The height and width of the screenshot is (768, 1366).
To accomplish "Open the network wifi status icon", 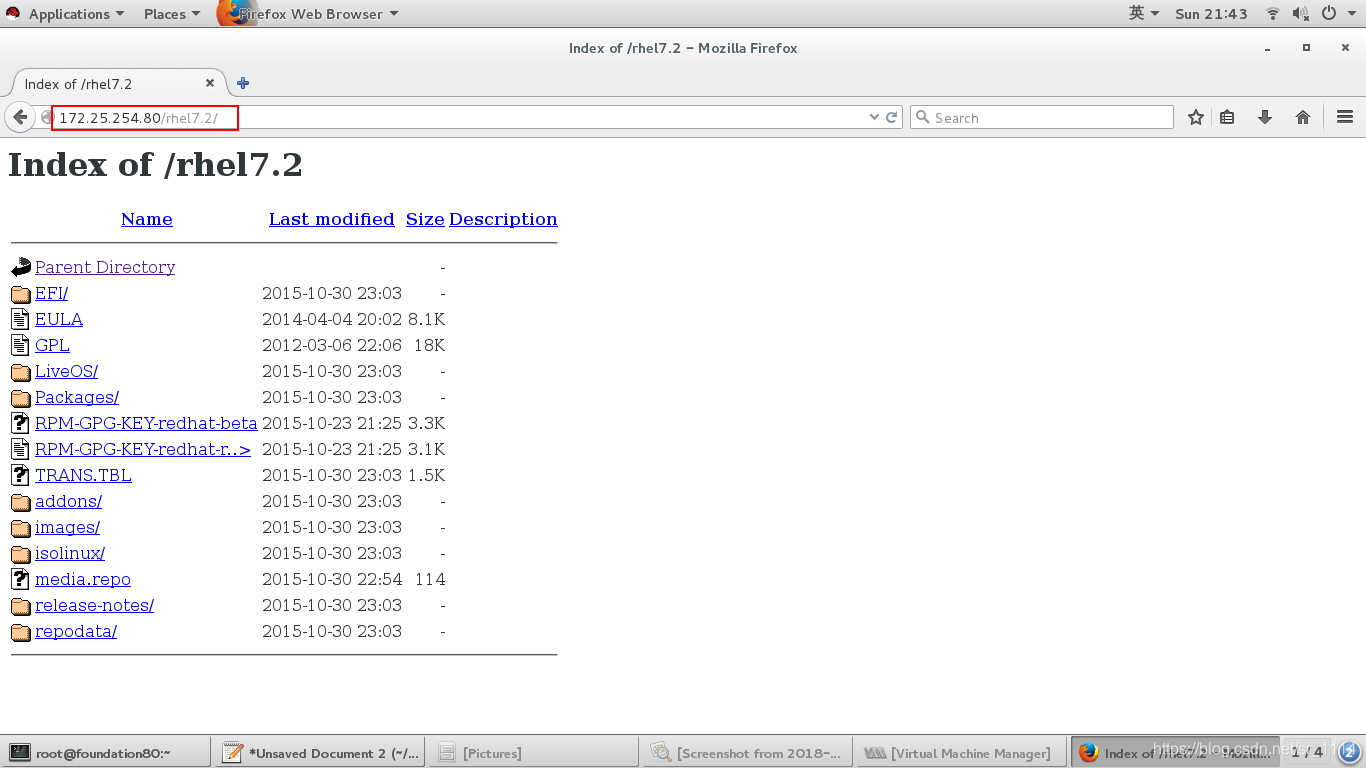I will 1273,13.
